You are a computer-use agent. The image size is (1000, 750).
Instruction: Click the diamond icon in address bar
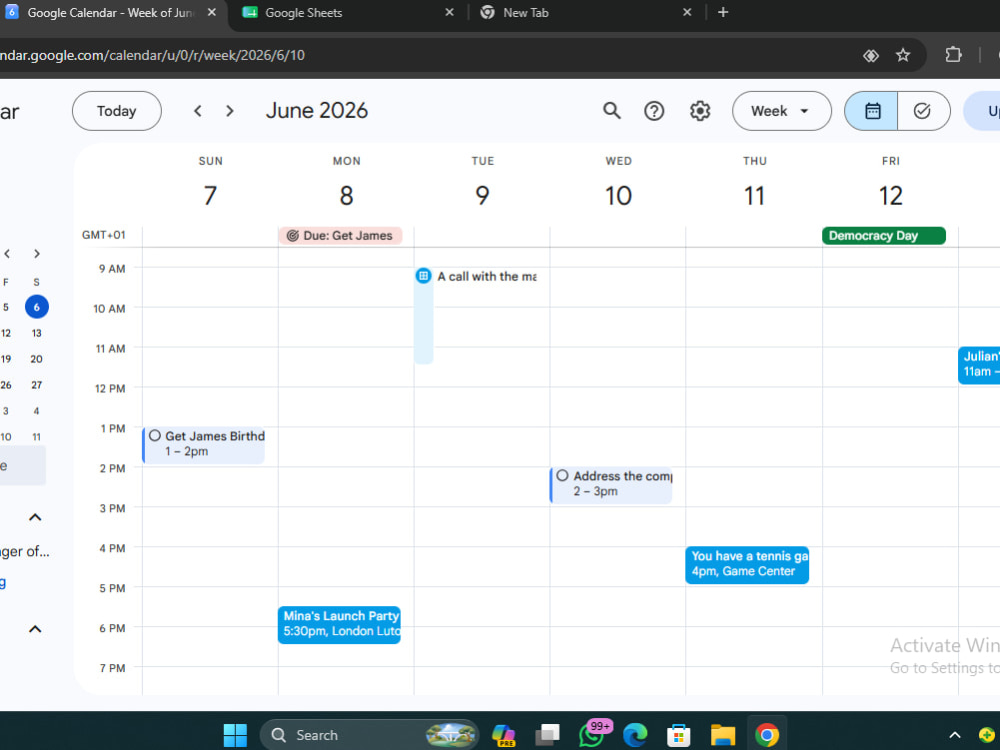(871, 55)
